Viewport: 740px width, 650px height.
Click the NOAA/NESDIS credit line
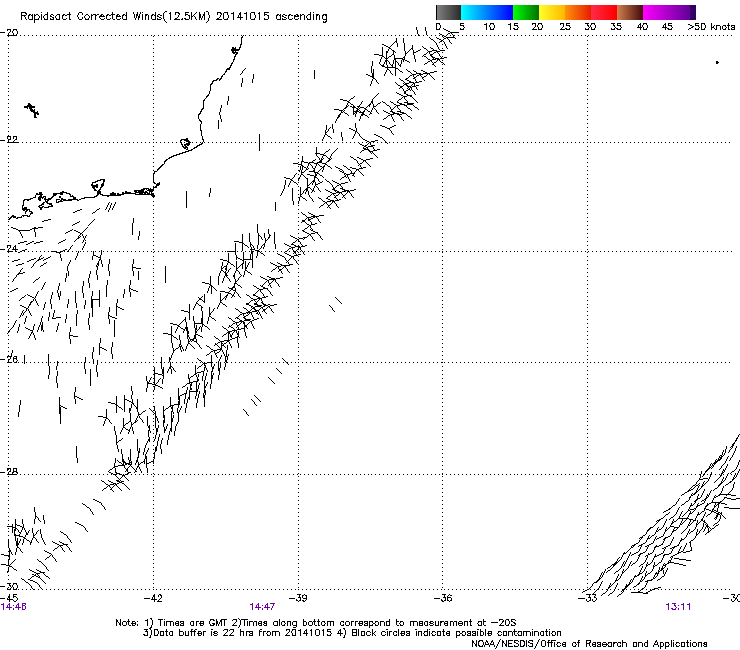pyautogui.click(x=589, y=644)
